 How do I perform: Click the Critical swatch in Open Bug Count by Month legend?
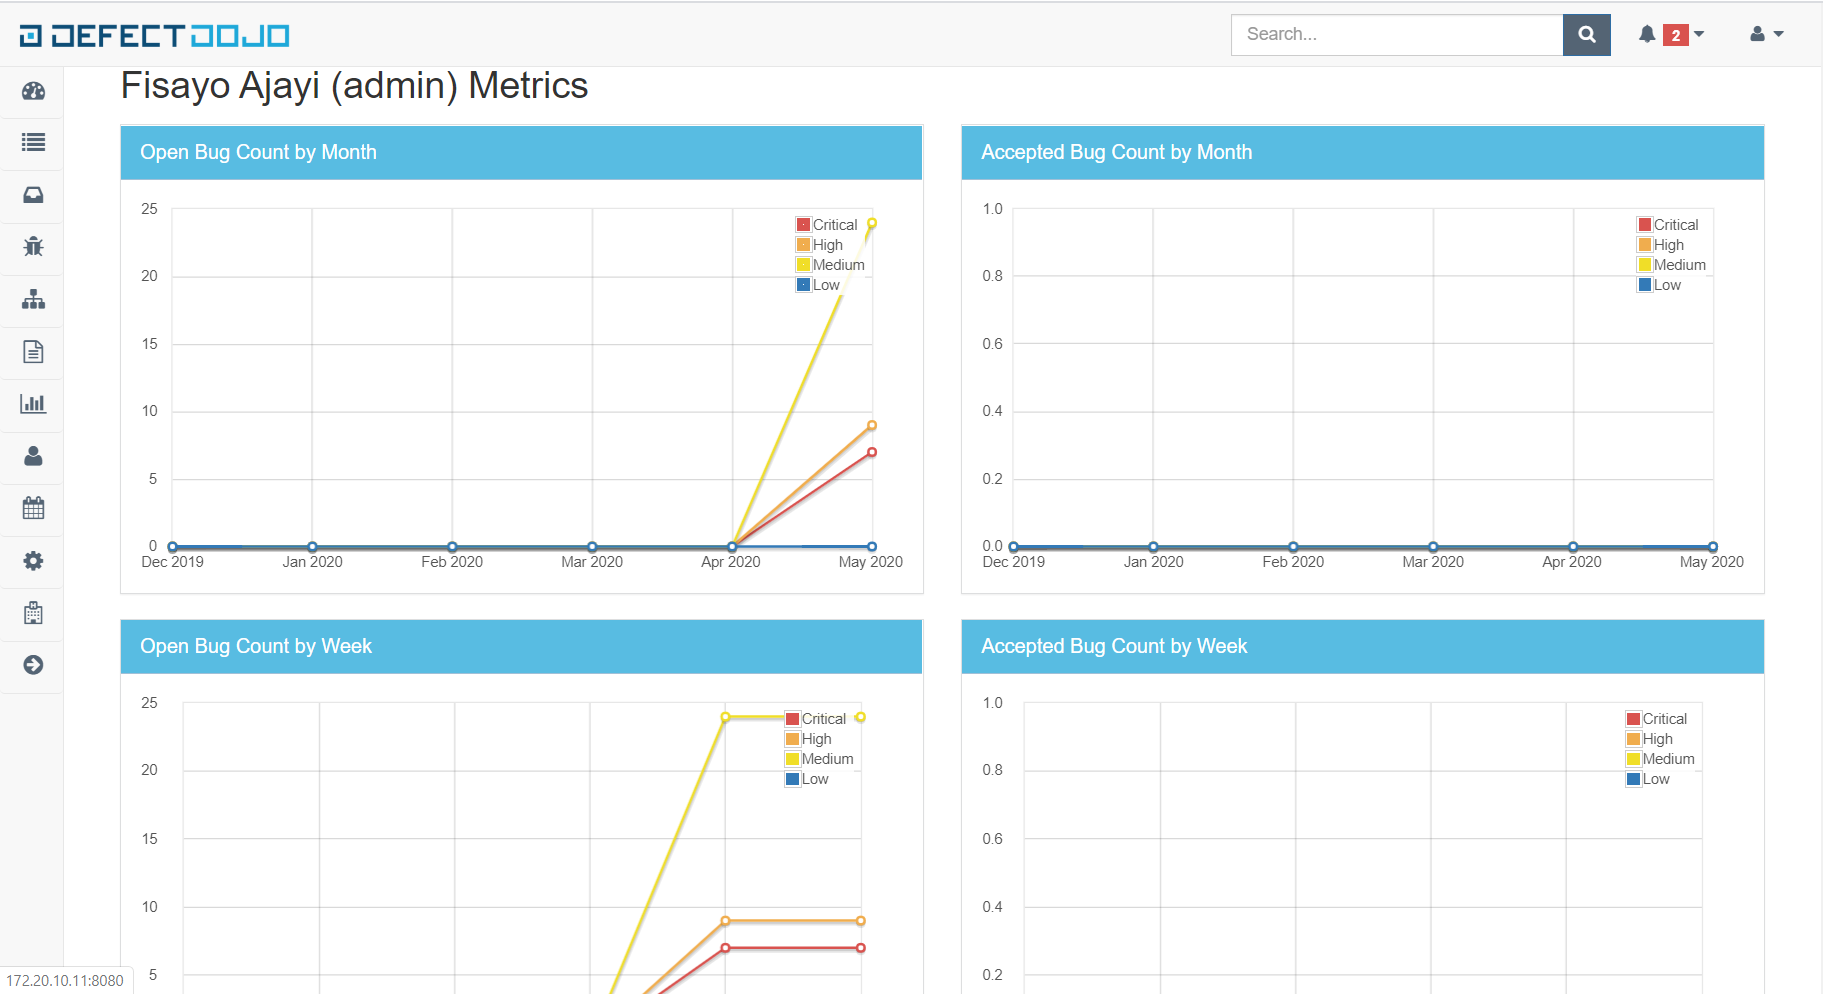(x=803, y=225)
